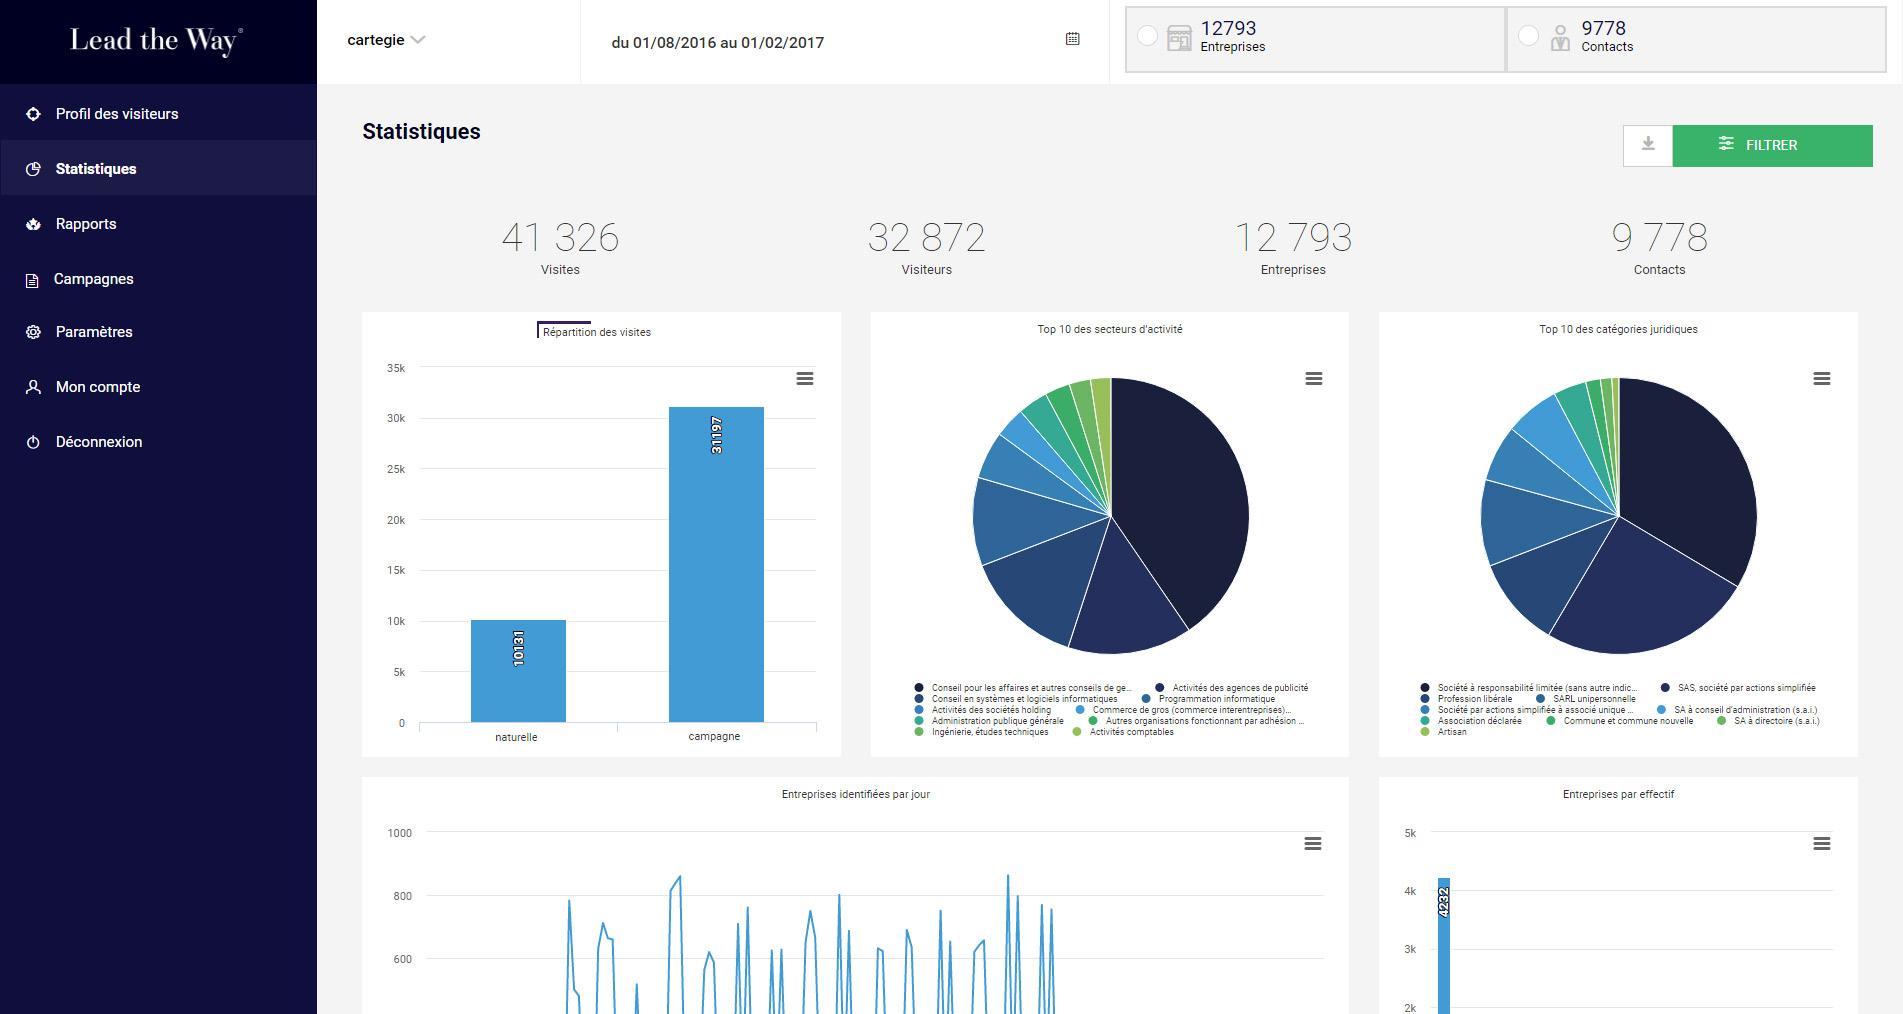Image resolution: width=1903 pixels, height=1014 pixels.
Task: Click the sliders icon inside FILTRER
Action: click(x=1726, y=144)
